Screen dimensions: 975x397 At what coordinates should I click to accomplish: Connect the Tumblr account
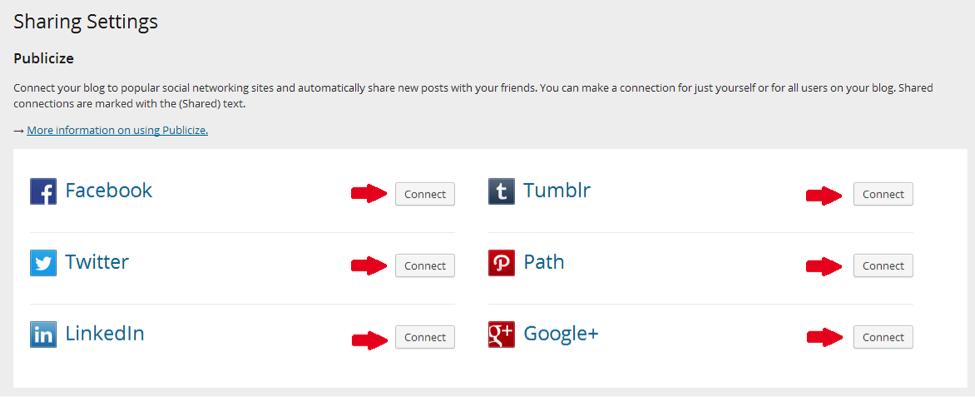883,194
